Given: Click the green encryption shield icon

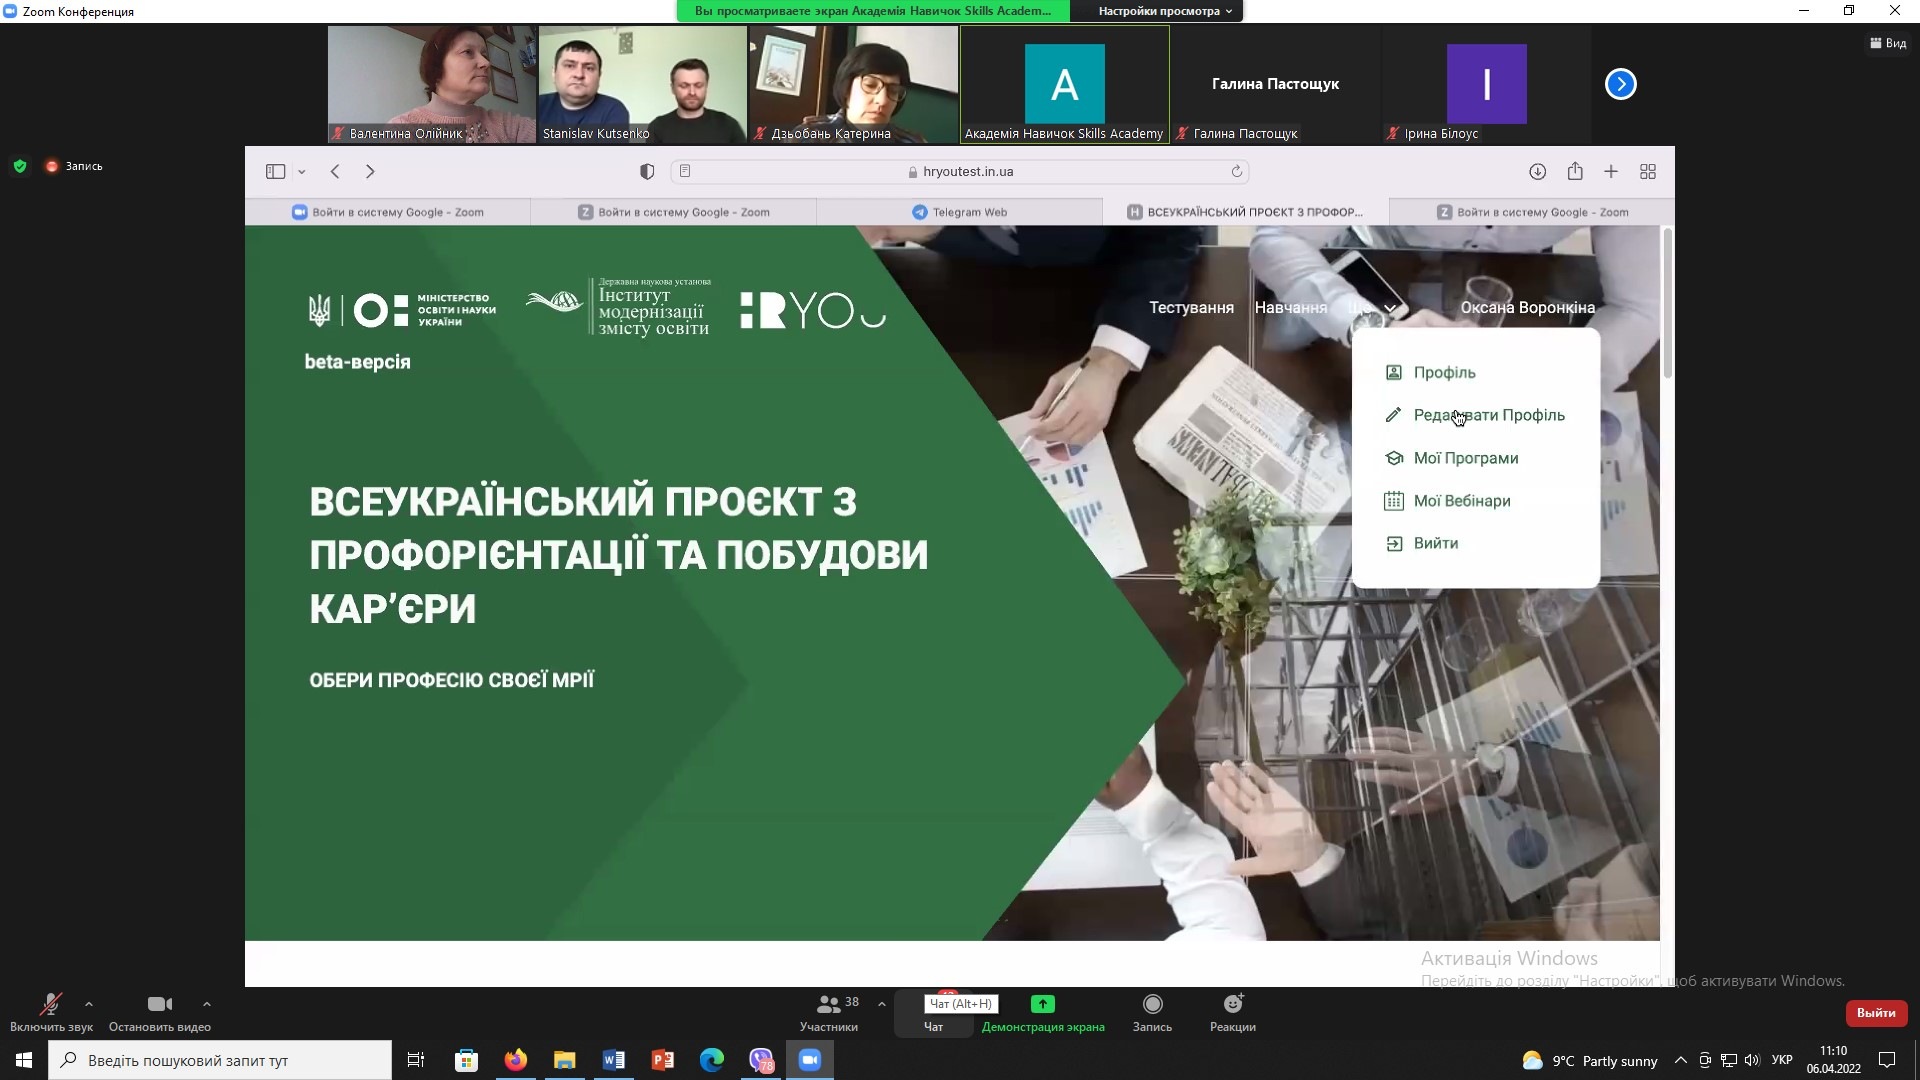Looking at the screenshot, I should coord(20,166).
